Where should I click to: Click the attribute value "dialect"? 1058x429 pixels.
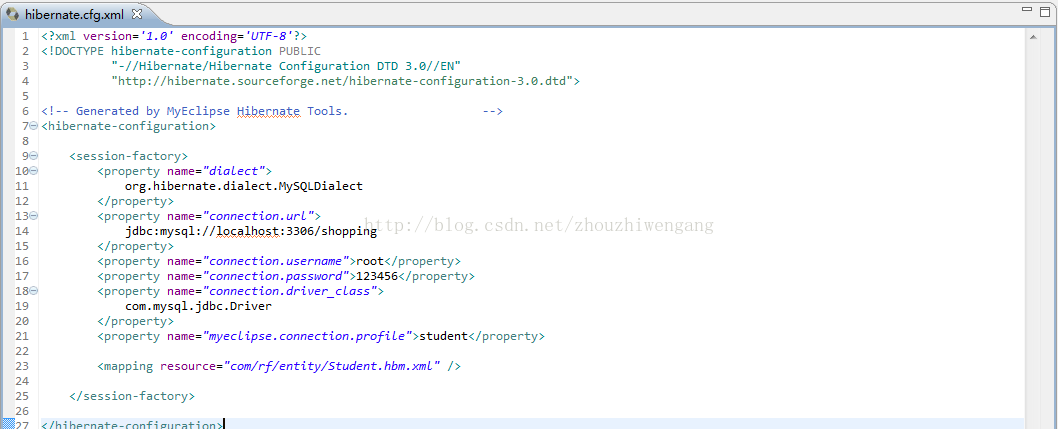click(x=233, y=171)
